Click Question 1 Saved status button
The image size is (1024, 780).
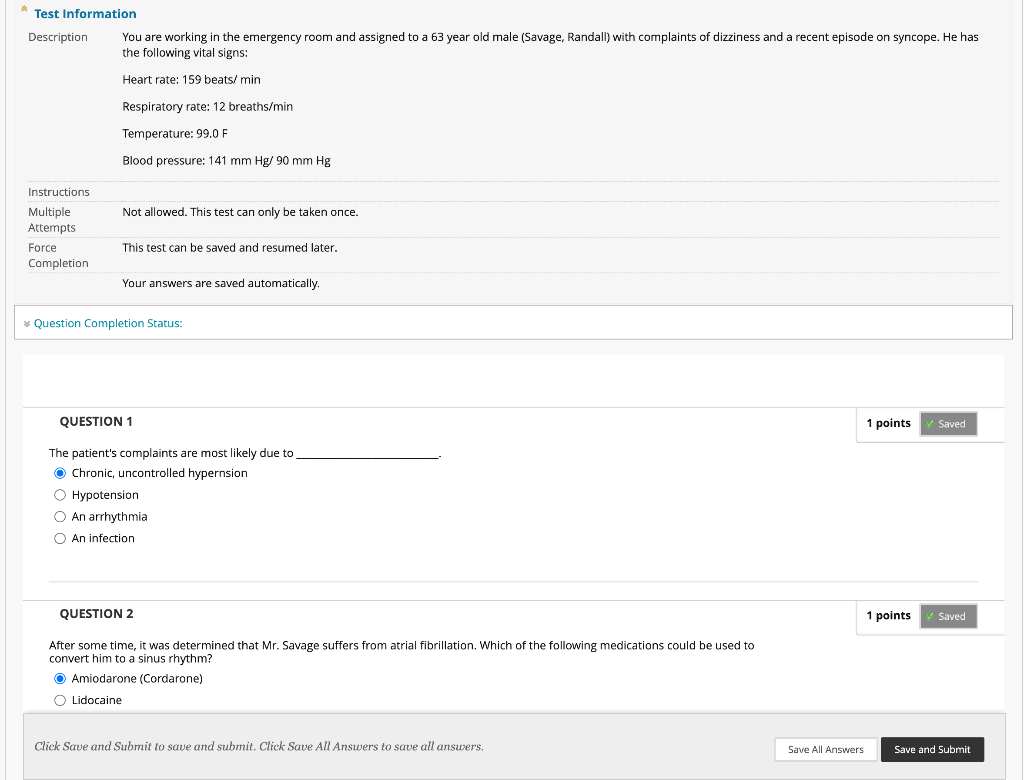[x=948, y=424]
